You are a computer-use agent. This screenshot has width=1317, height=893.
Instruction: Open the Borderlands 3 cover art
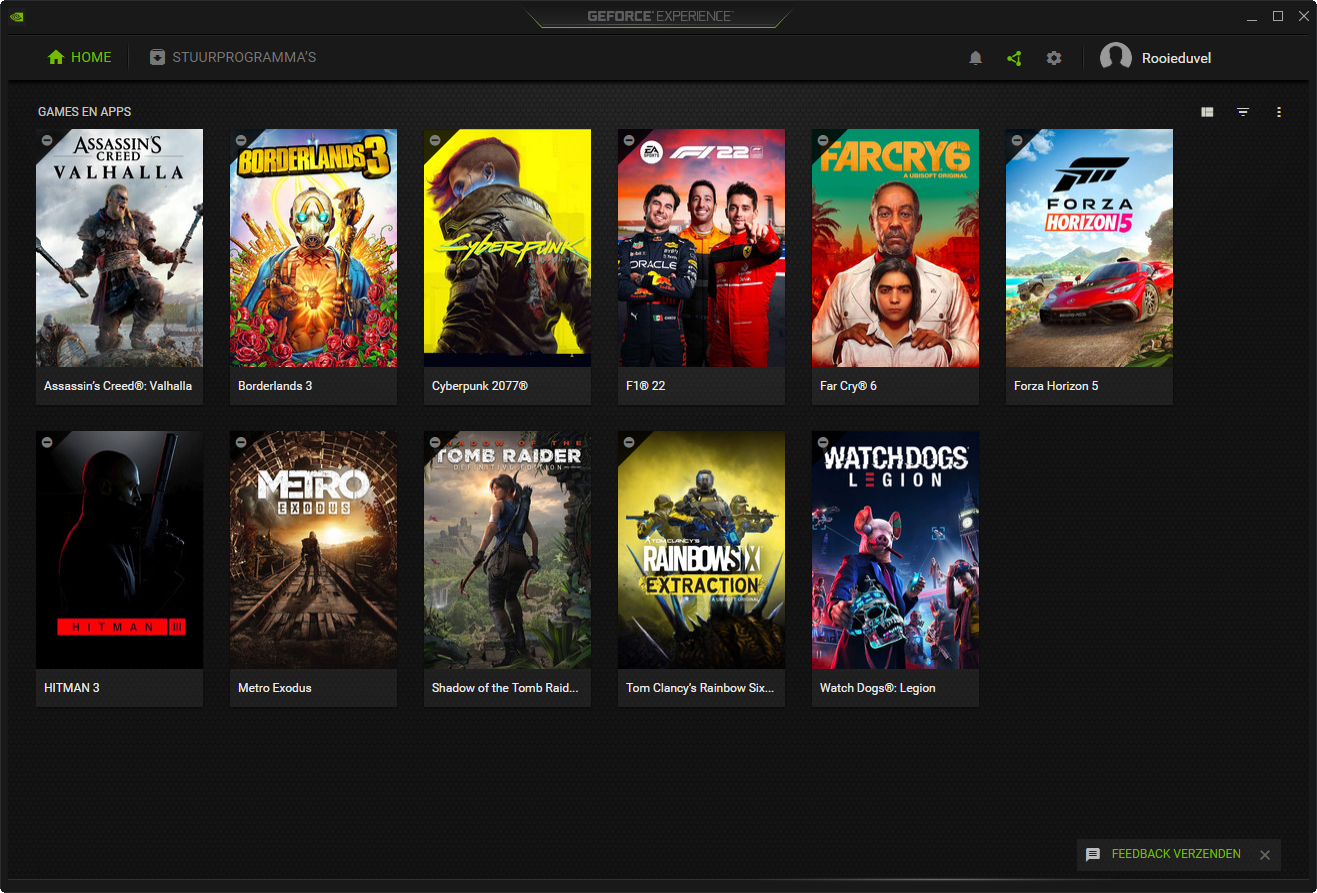[x=313, y=248]
